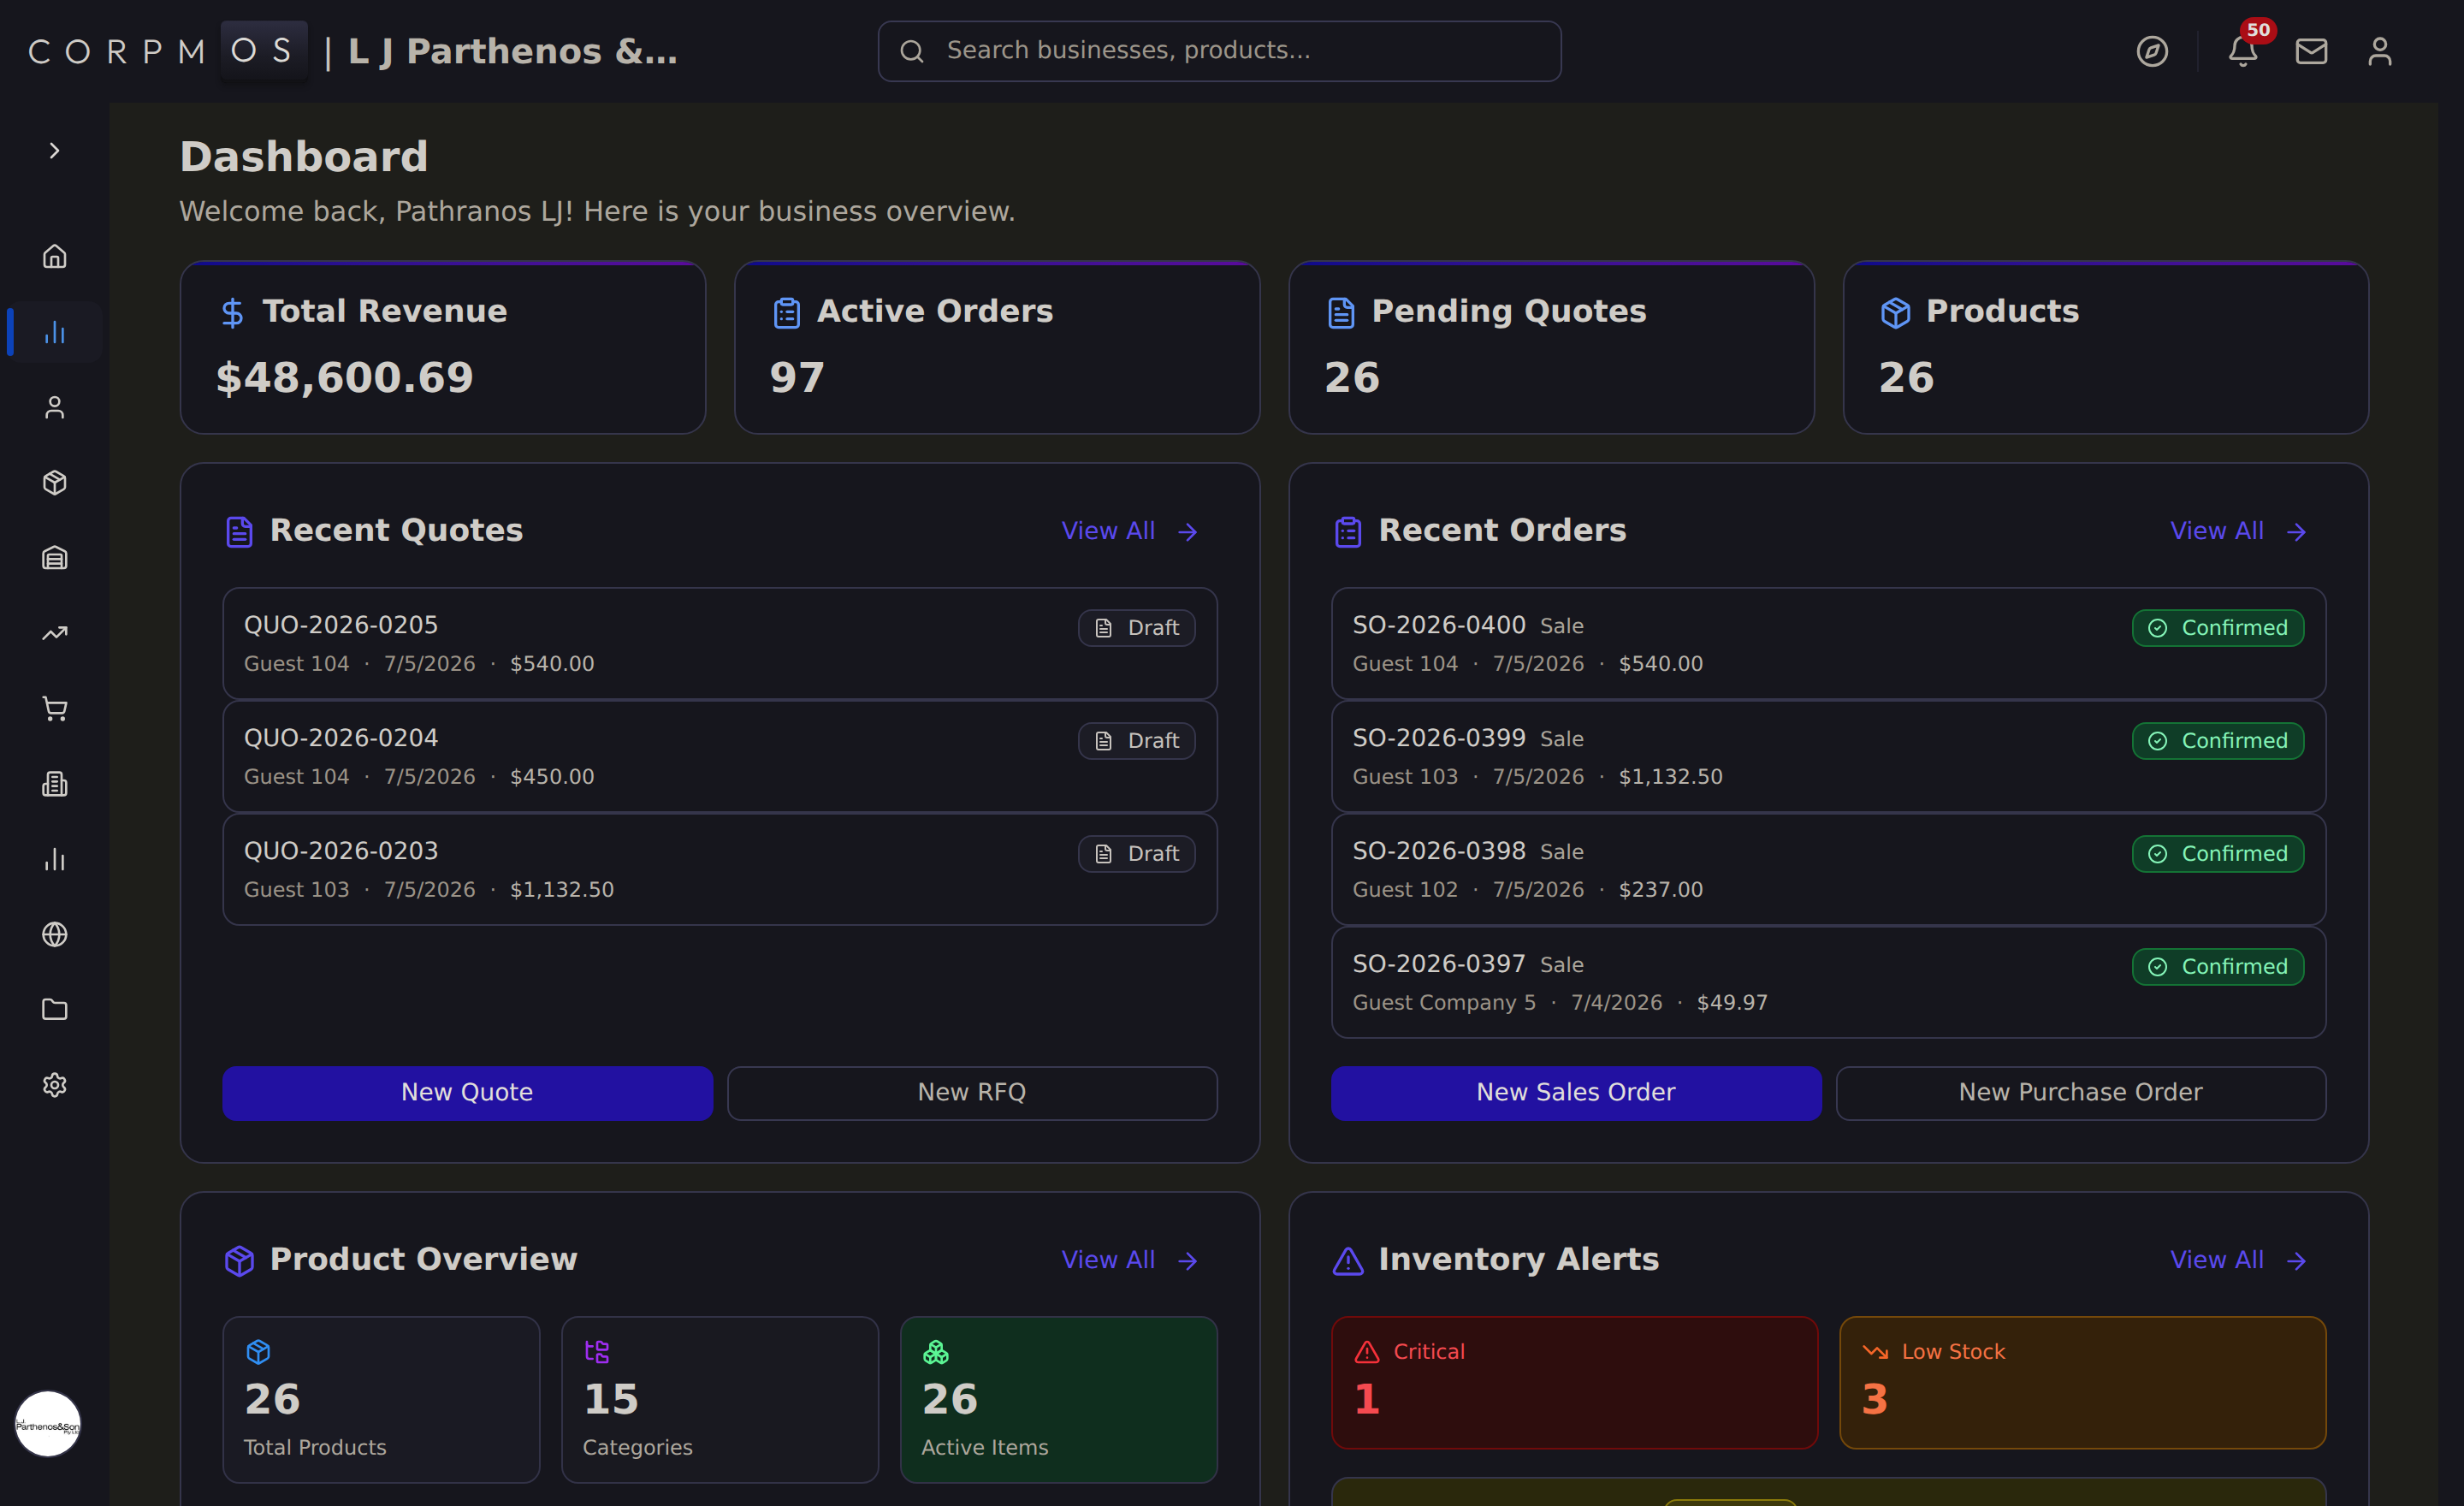Open the shopping cart icon in sidebar
This screenshot has width=2464, height=1506.
pos(54,708)
